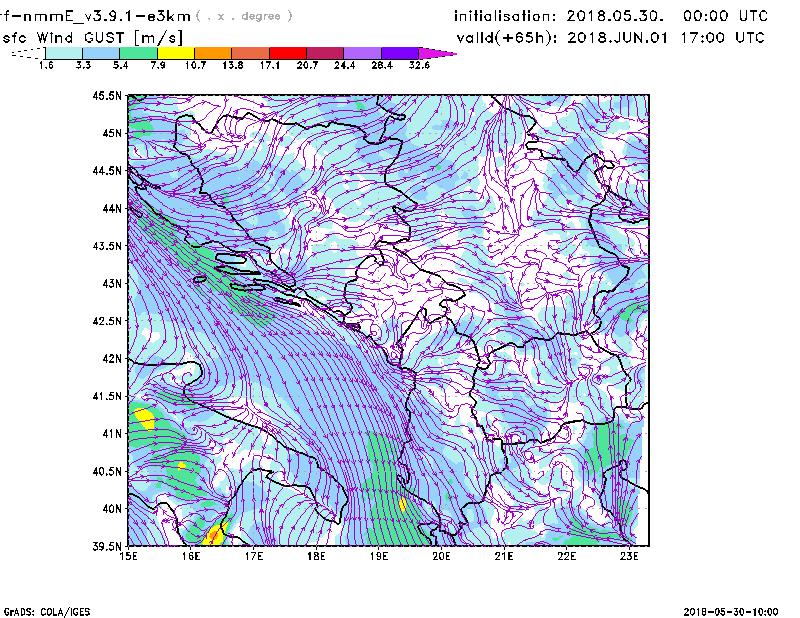Click the crimson 20.7–24.4 legend swatch
Screen dimensions: 800x618
[325, 53]
